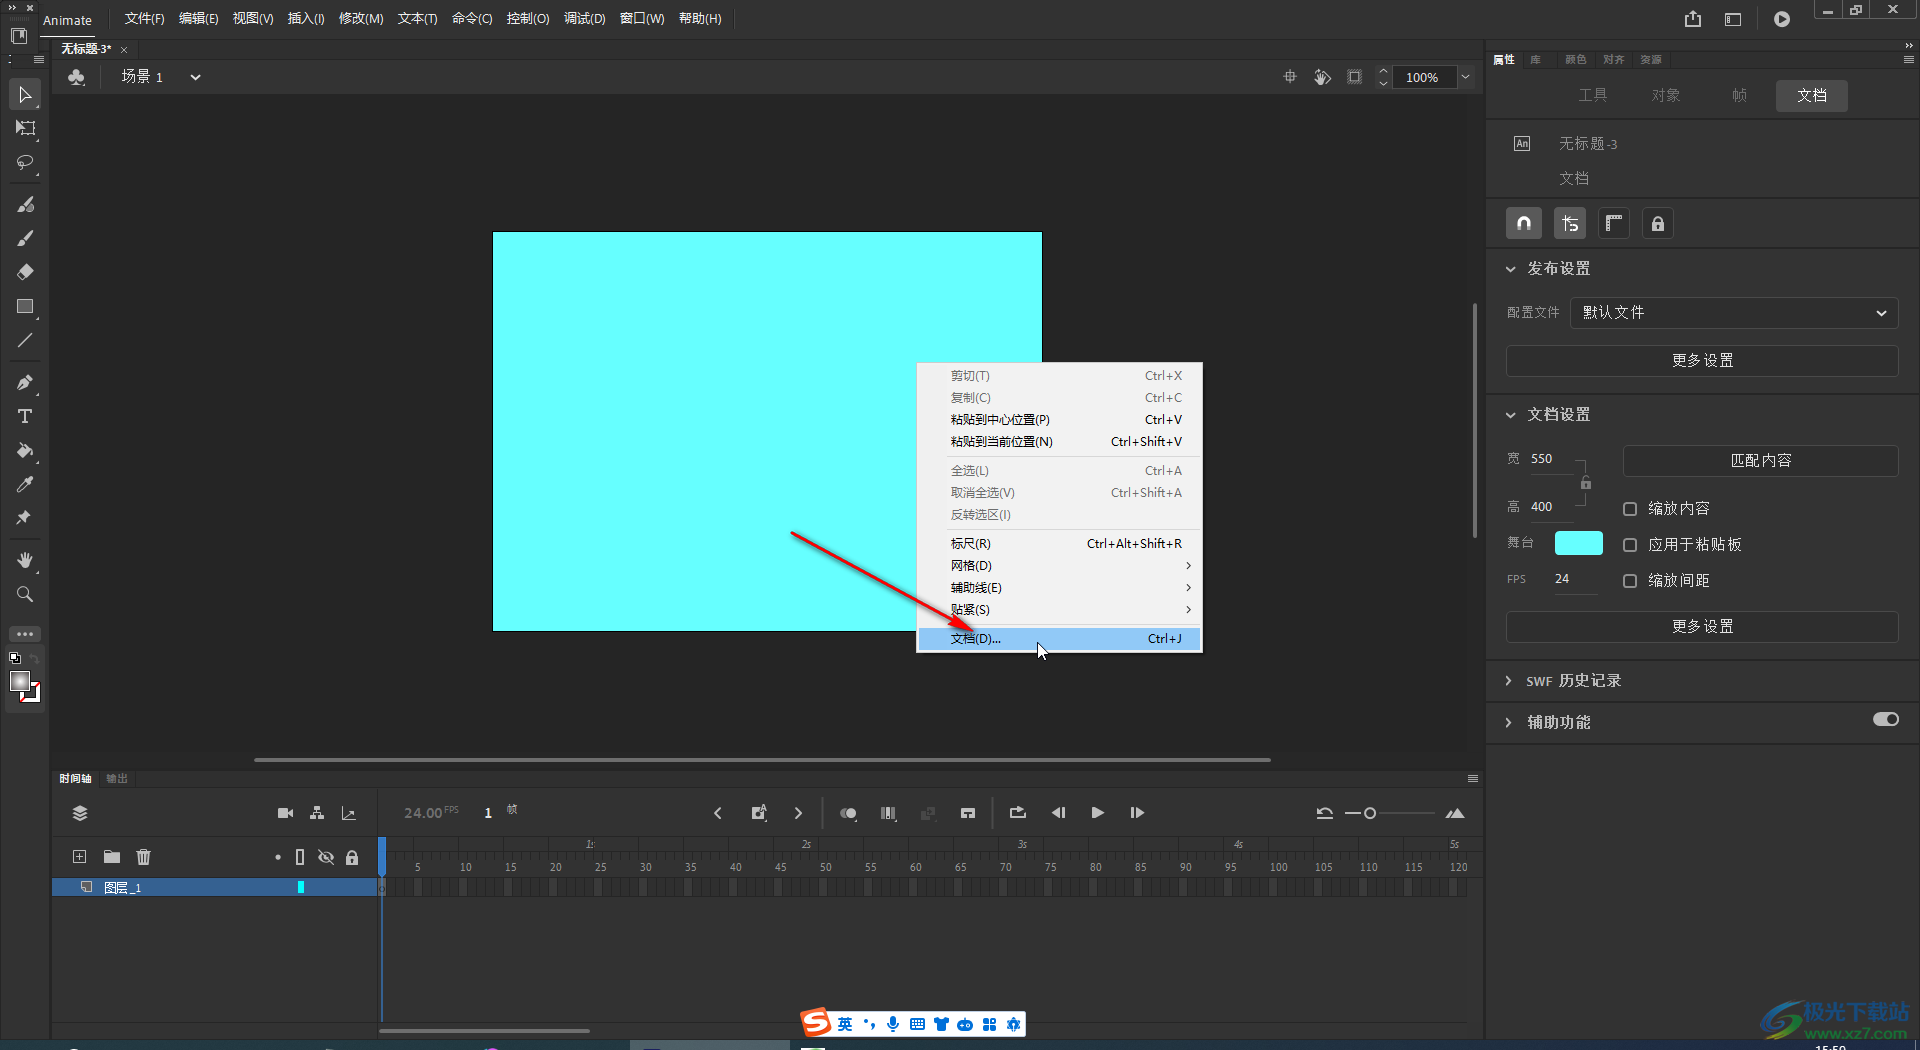Select the Paint Bucket tool

pos(25,450)
